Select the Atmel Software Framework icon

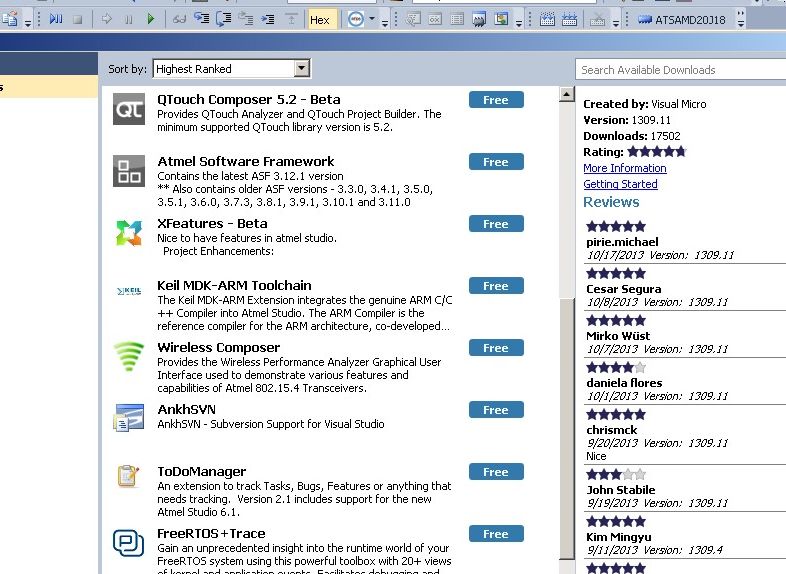pos(128,170)
